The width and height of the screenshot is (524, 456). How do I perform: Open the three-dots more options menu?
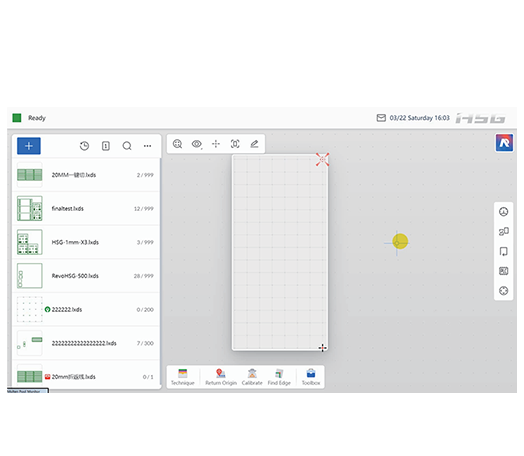coord(147,146)
